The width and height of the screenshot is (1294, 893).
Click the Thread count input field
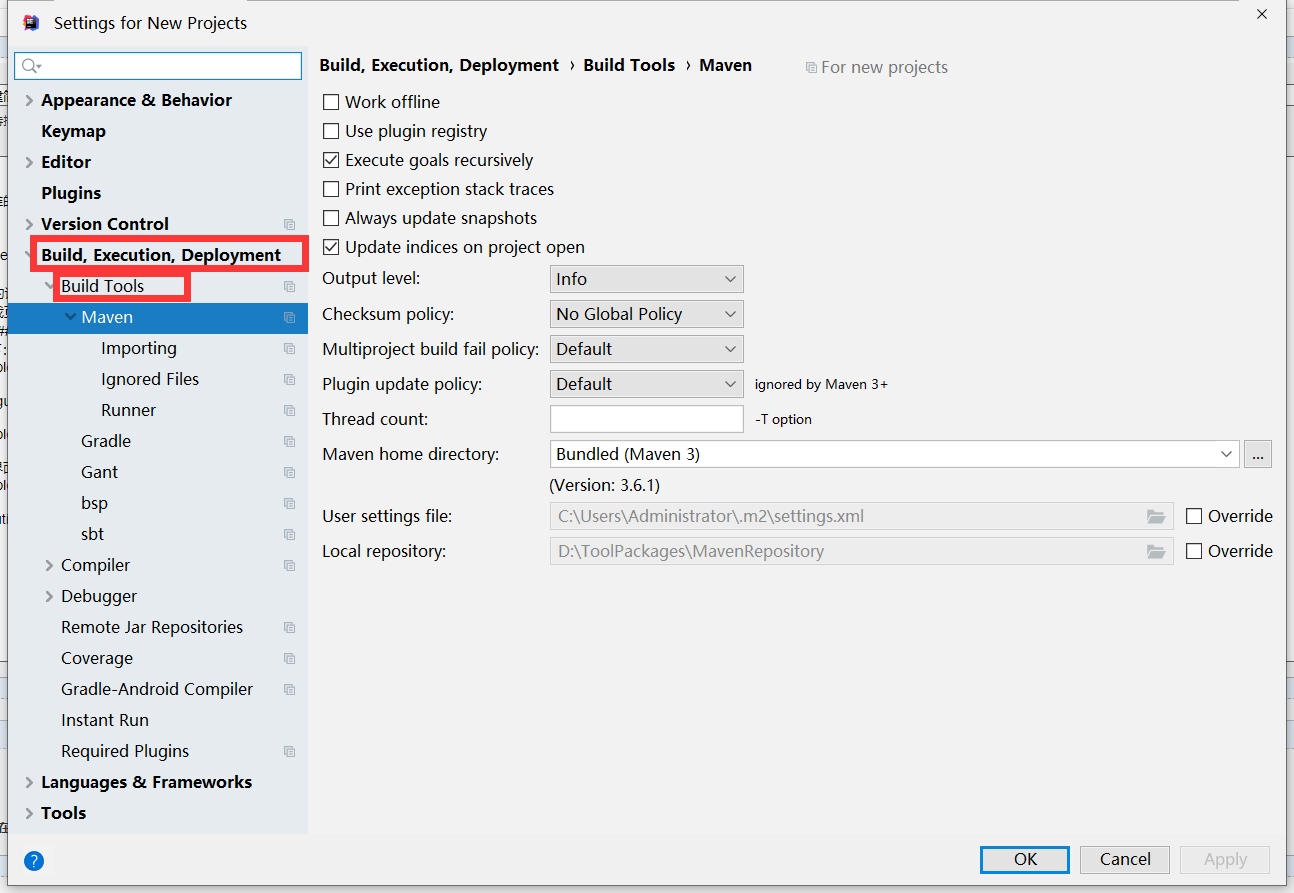click(646, 419)
